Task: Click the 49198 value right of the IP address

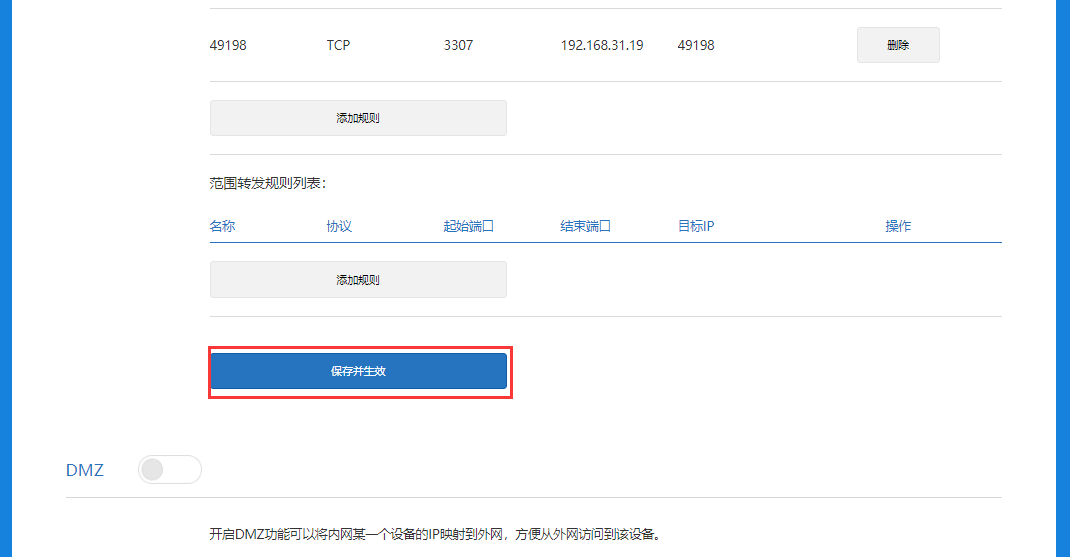Action: point(695,45)
